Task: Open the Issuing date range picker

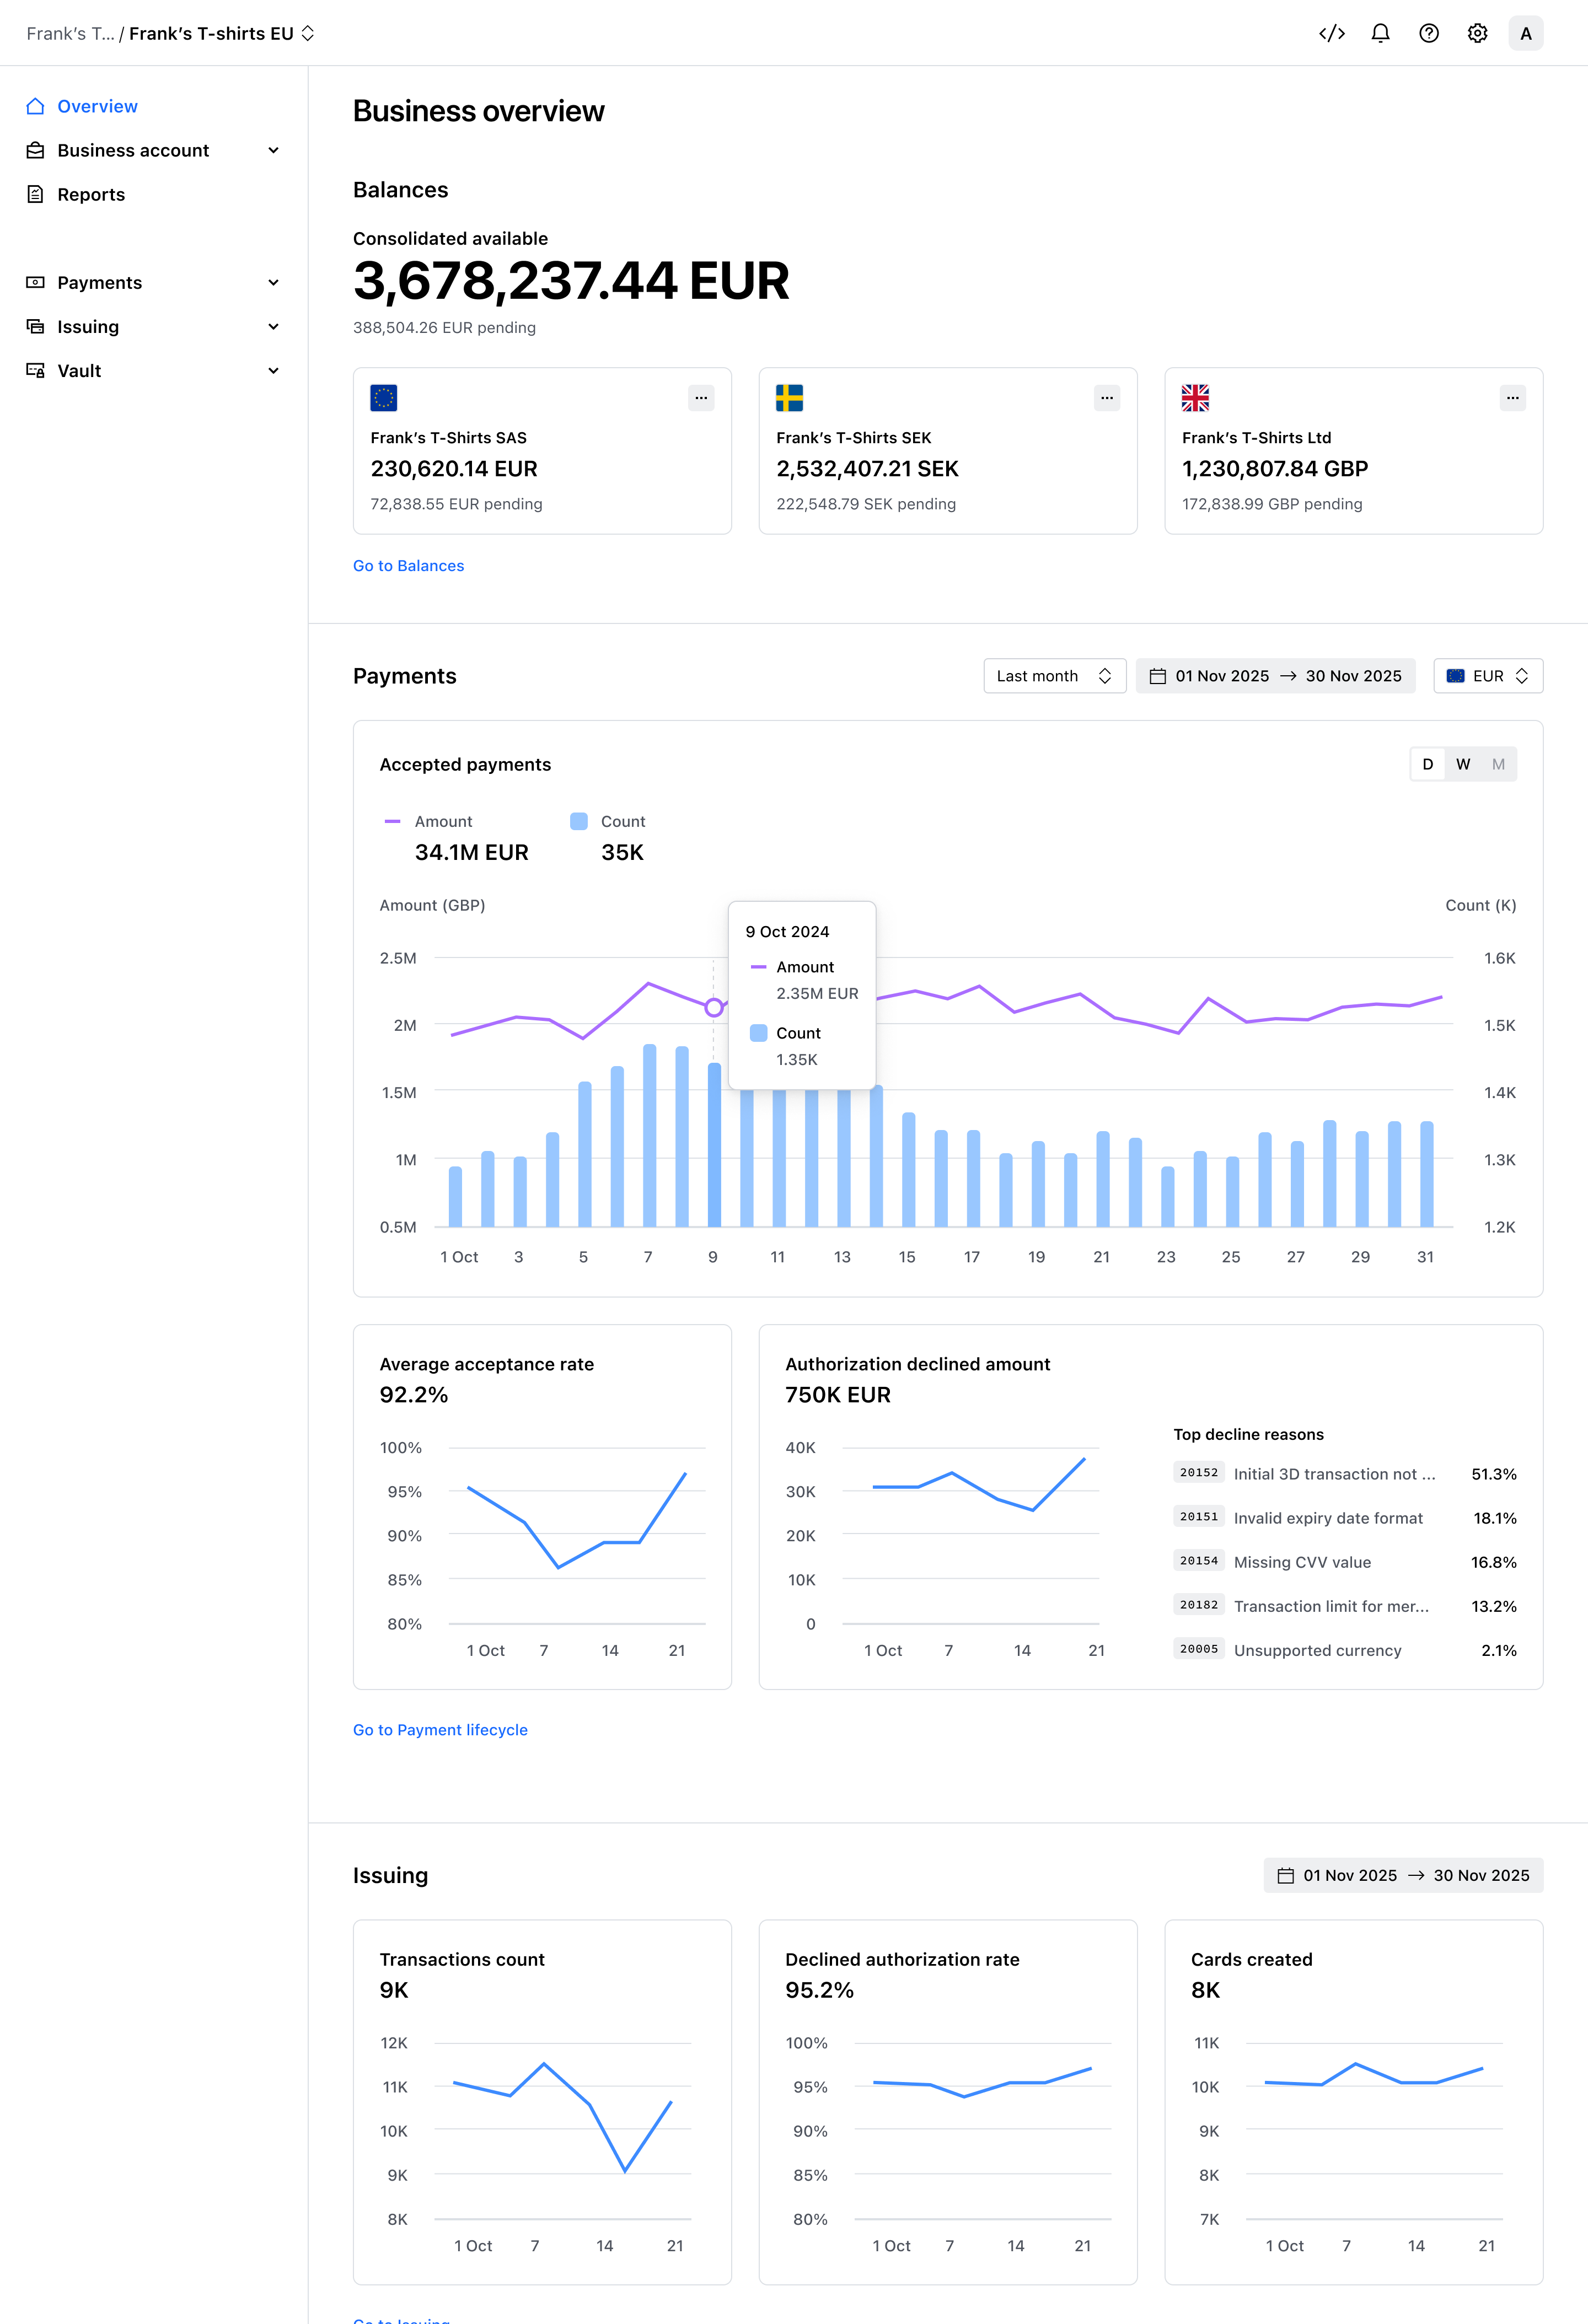Action: [x=1403, y=1875]
